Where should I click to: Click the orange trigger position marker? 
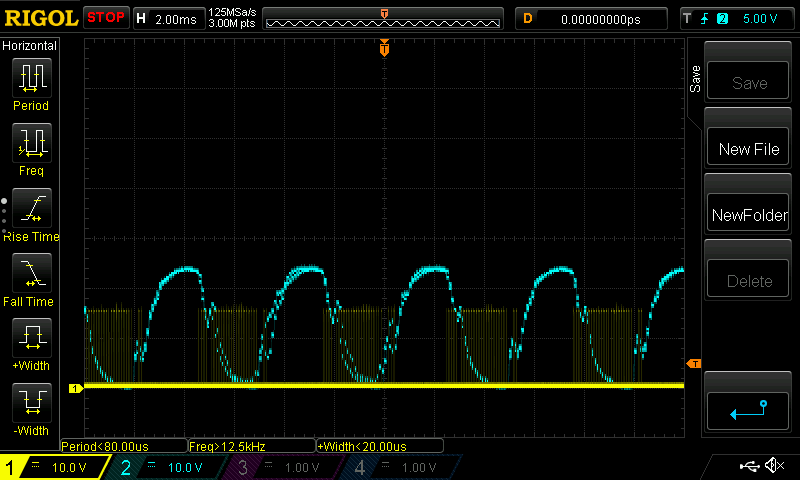click(x=384, y=47)
